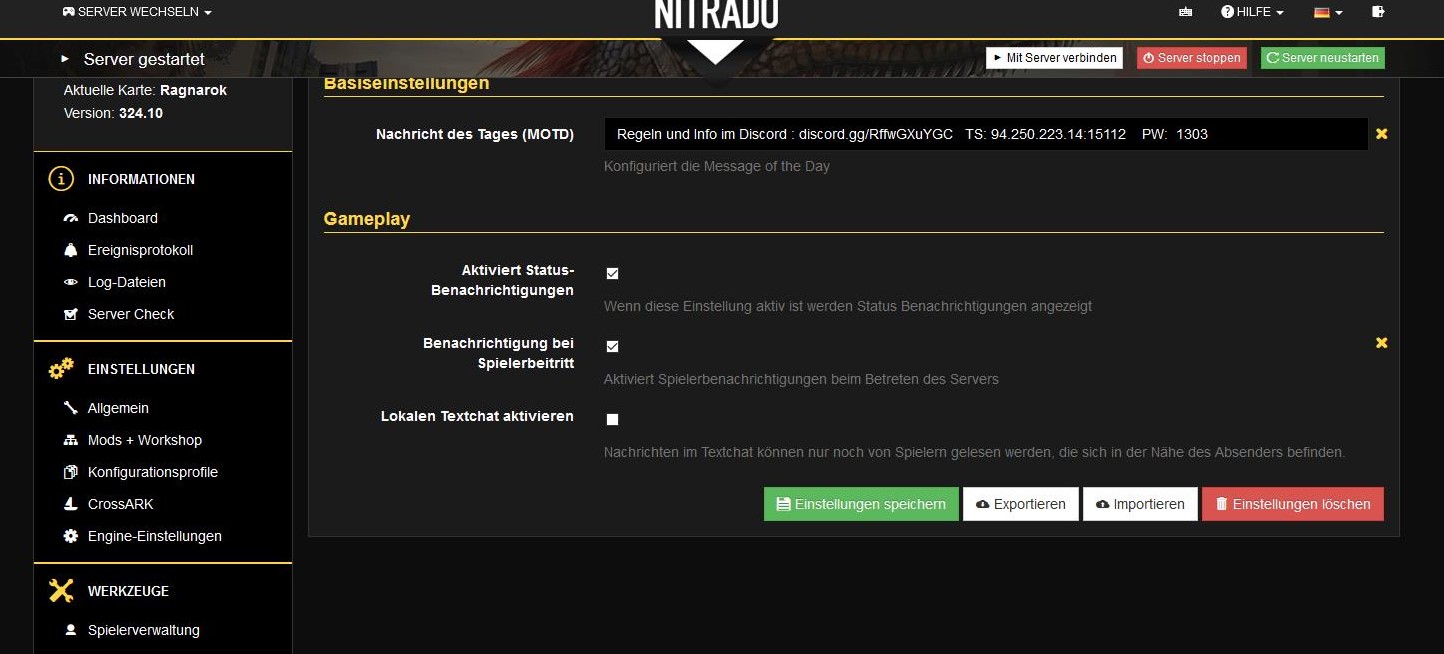Click the sitemap icon beside Mods + Workshop
The height and width of the screenshot is (654, 1444).
70,440
